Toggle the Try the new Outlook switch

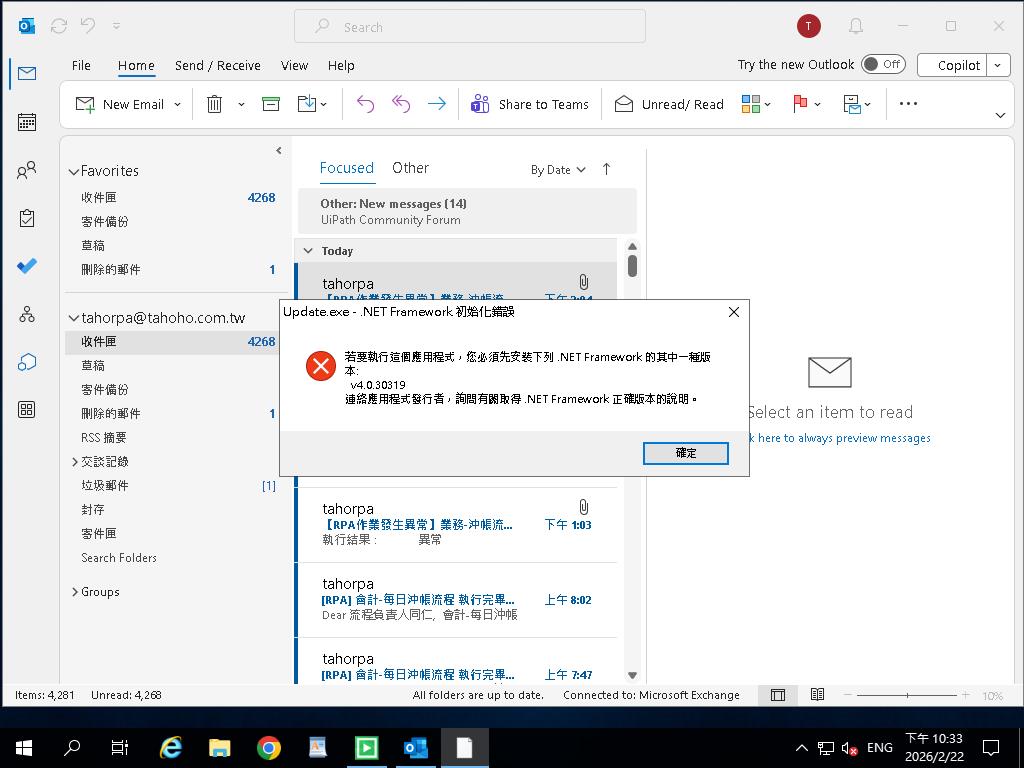(883, 64)
